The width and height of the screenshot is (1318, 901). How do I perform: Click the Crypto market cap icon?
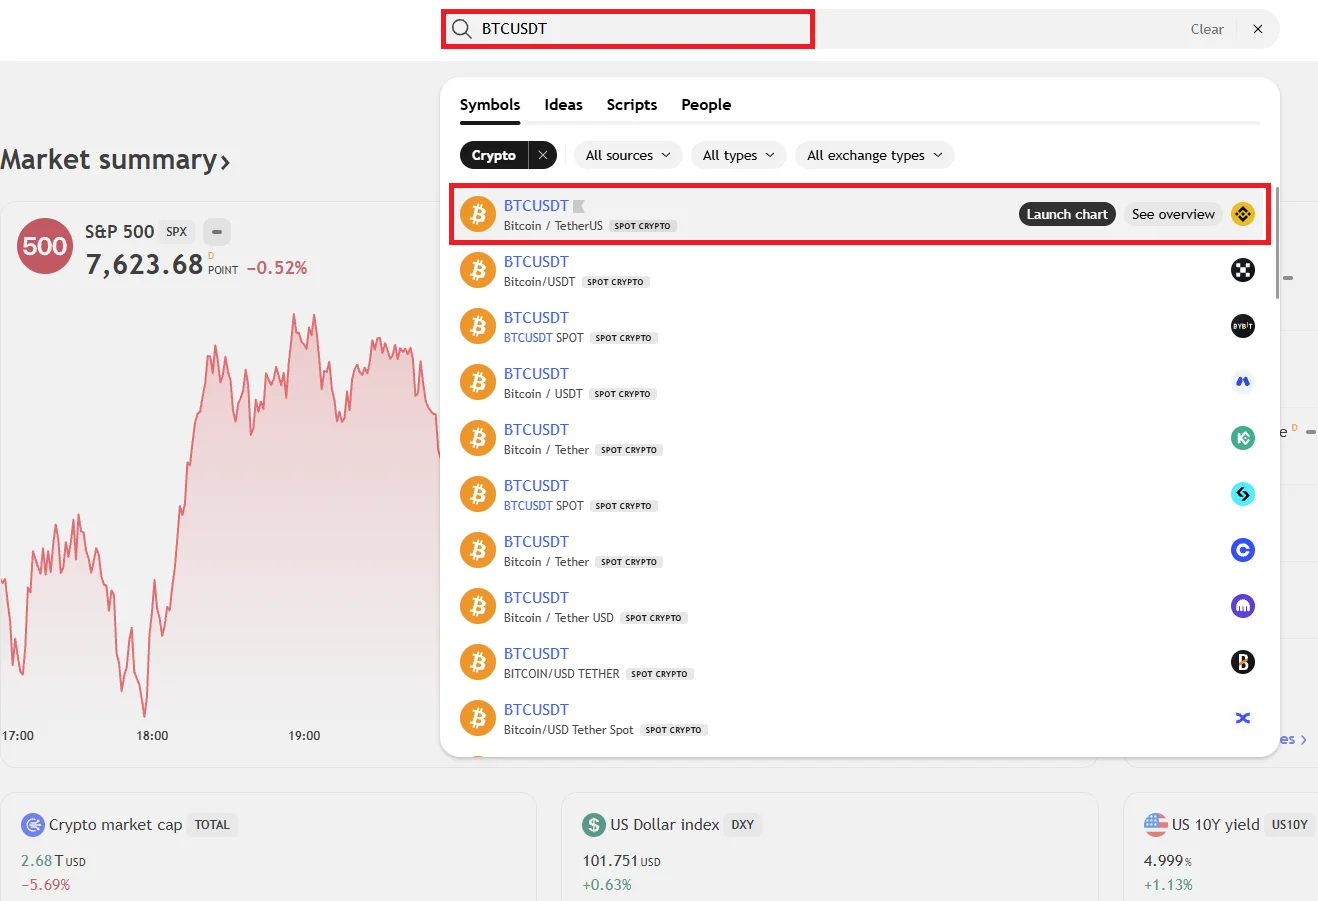(x=33, y=825)
